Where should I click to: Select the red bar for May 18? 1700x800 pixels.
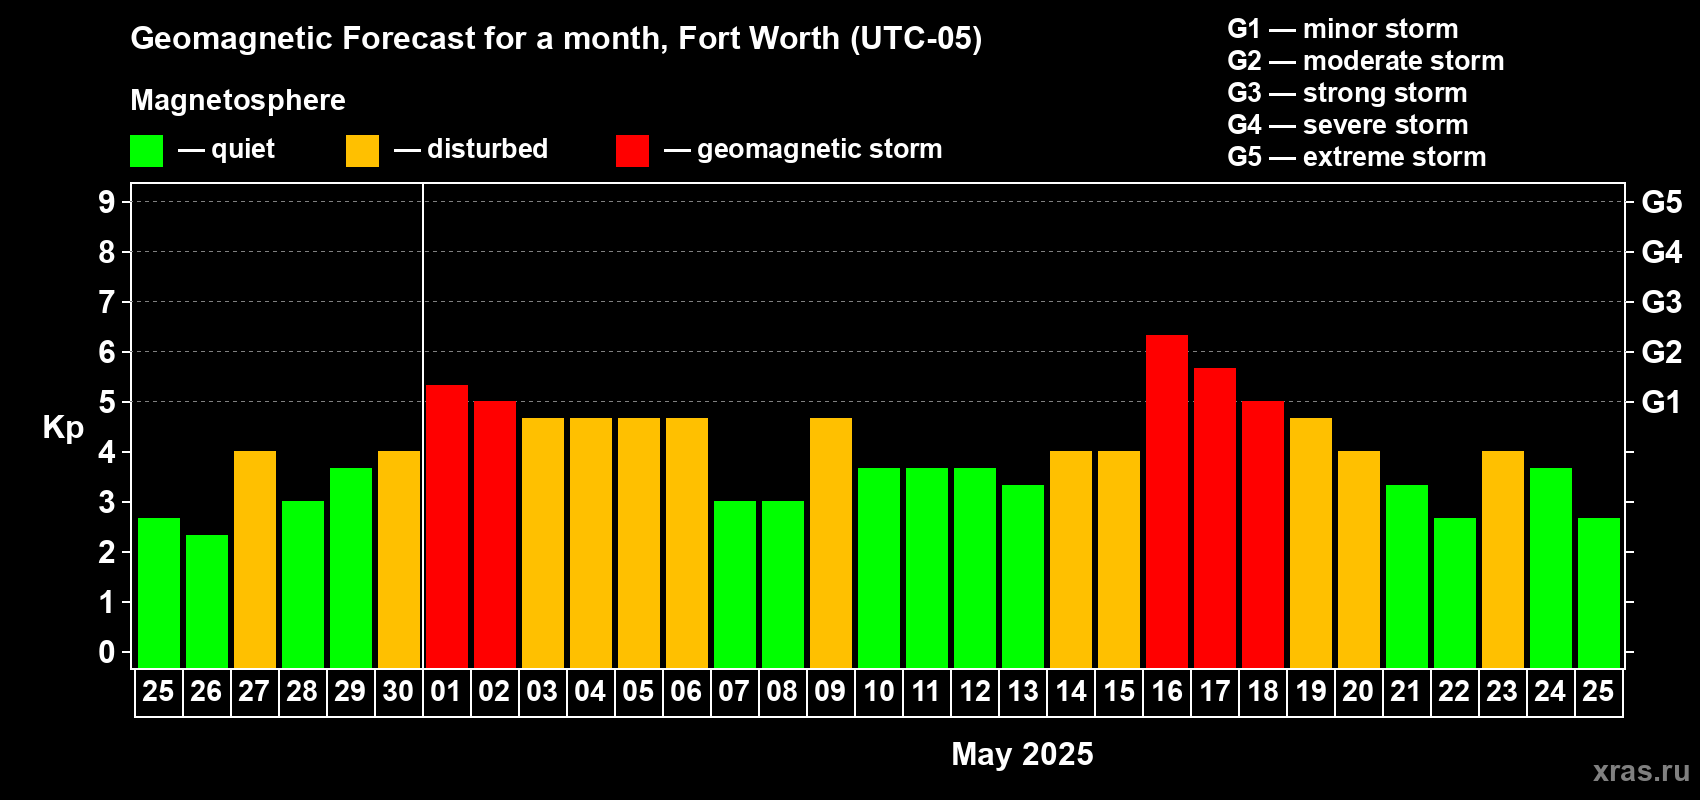[x=1263, y=534]
